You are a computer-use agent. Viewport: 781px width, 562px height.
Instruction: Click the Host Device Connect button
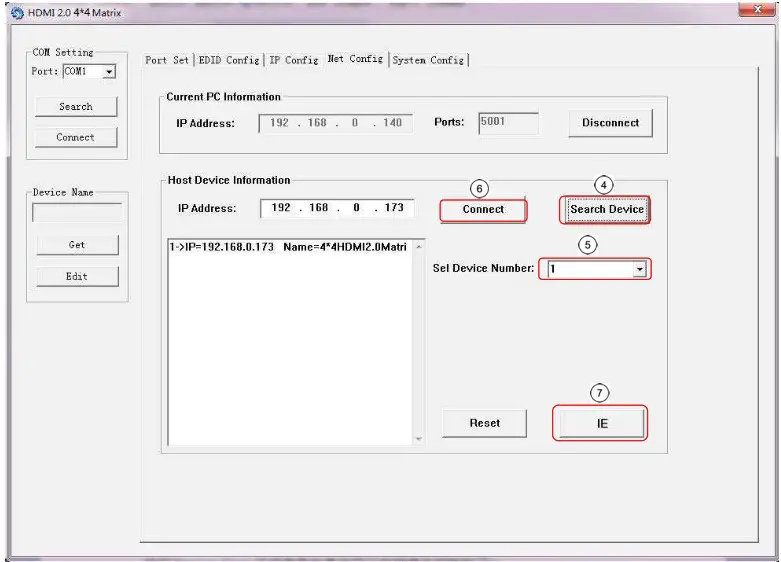click(x=483, y=210)
